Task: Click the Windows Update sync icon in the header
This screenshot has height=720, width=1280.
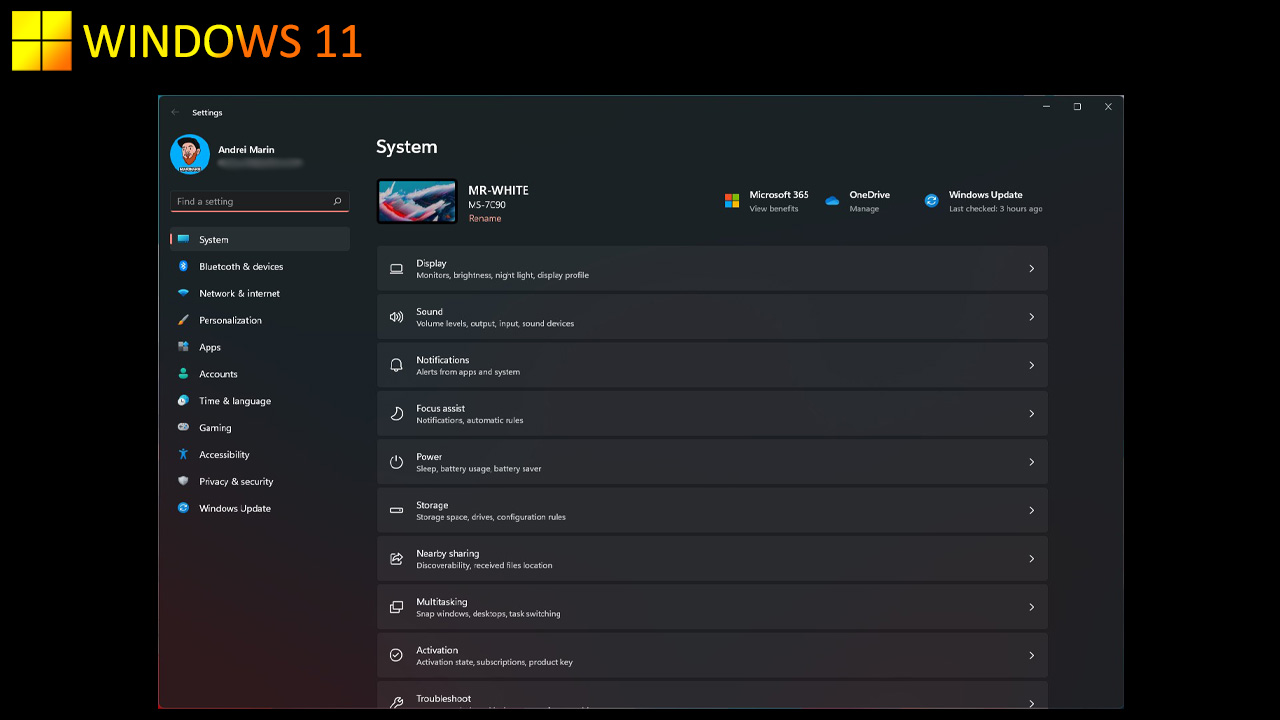Action: (931, 201)
